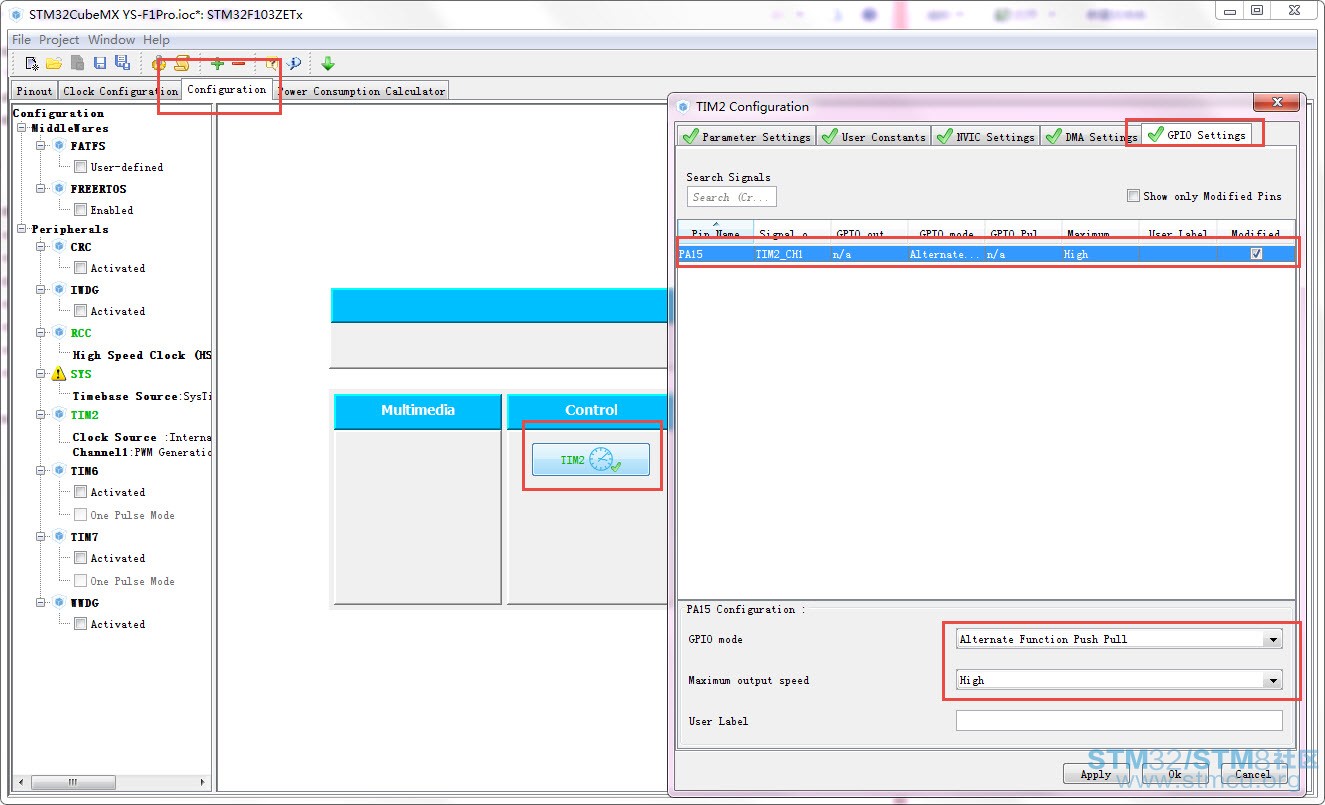Click the green plus toolbar icon

217,63
